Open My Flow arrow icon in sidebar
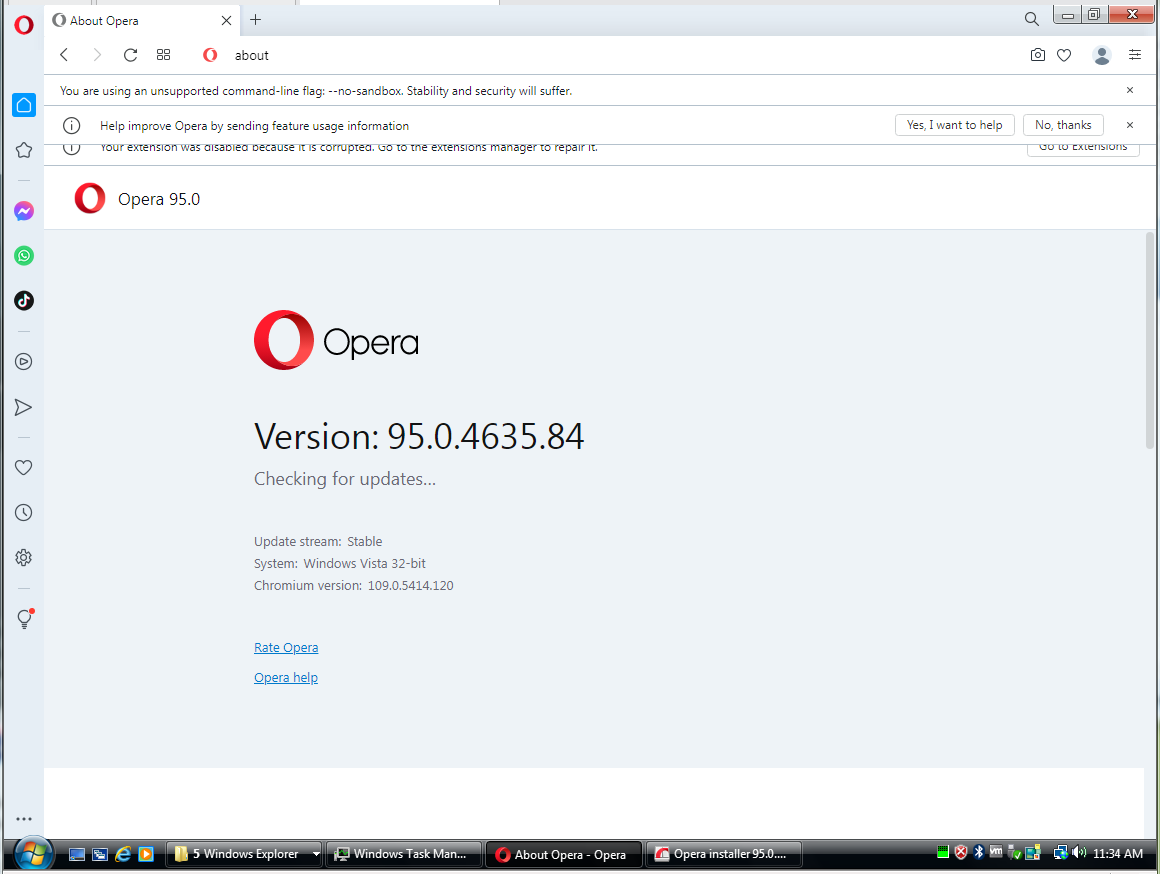This screenshot has width=1160, height=874. click(x=24, y=408)
